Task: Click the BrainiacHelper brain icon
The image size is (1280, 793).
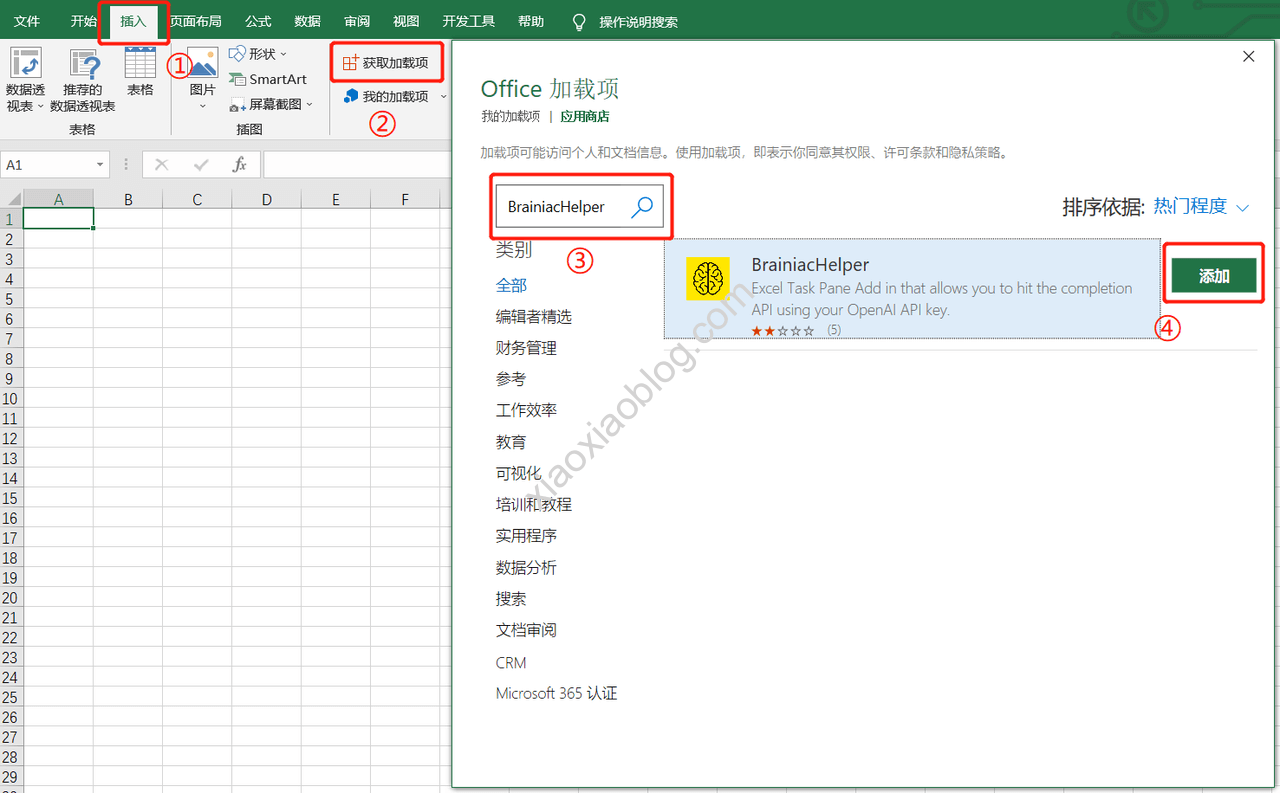Action: (x=708, y=279)
